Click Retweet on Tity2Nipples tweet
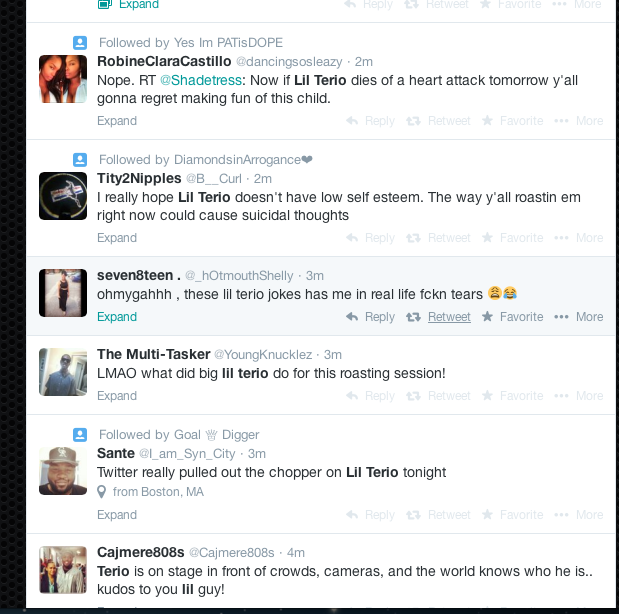This screenshot has height=614, width=619. click(x=439, y=238)
